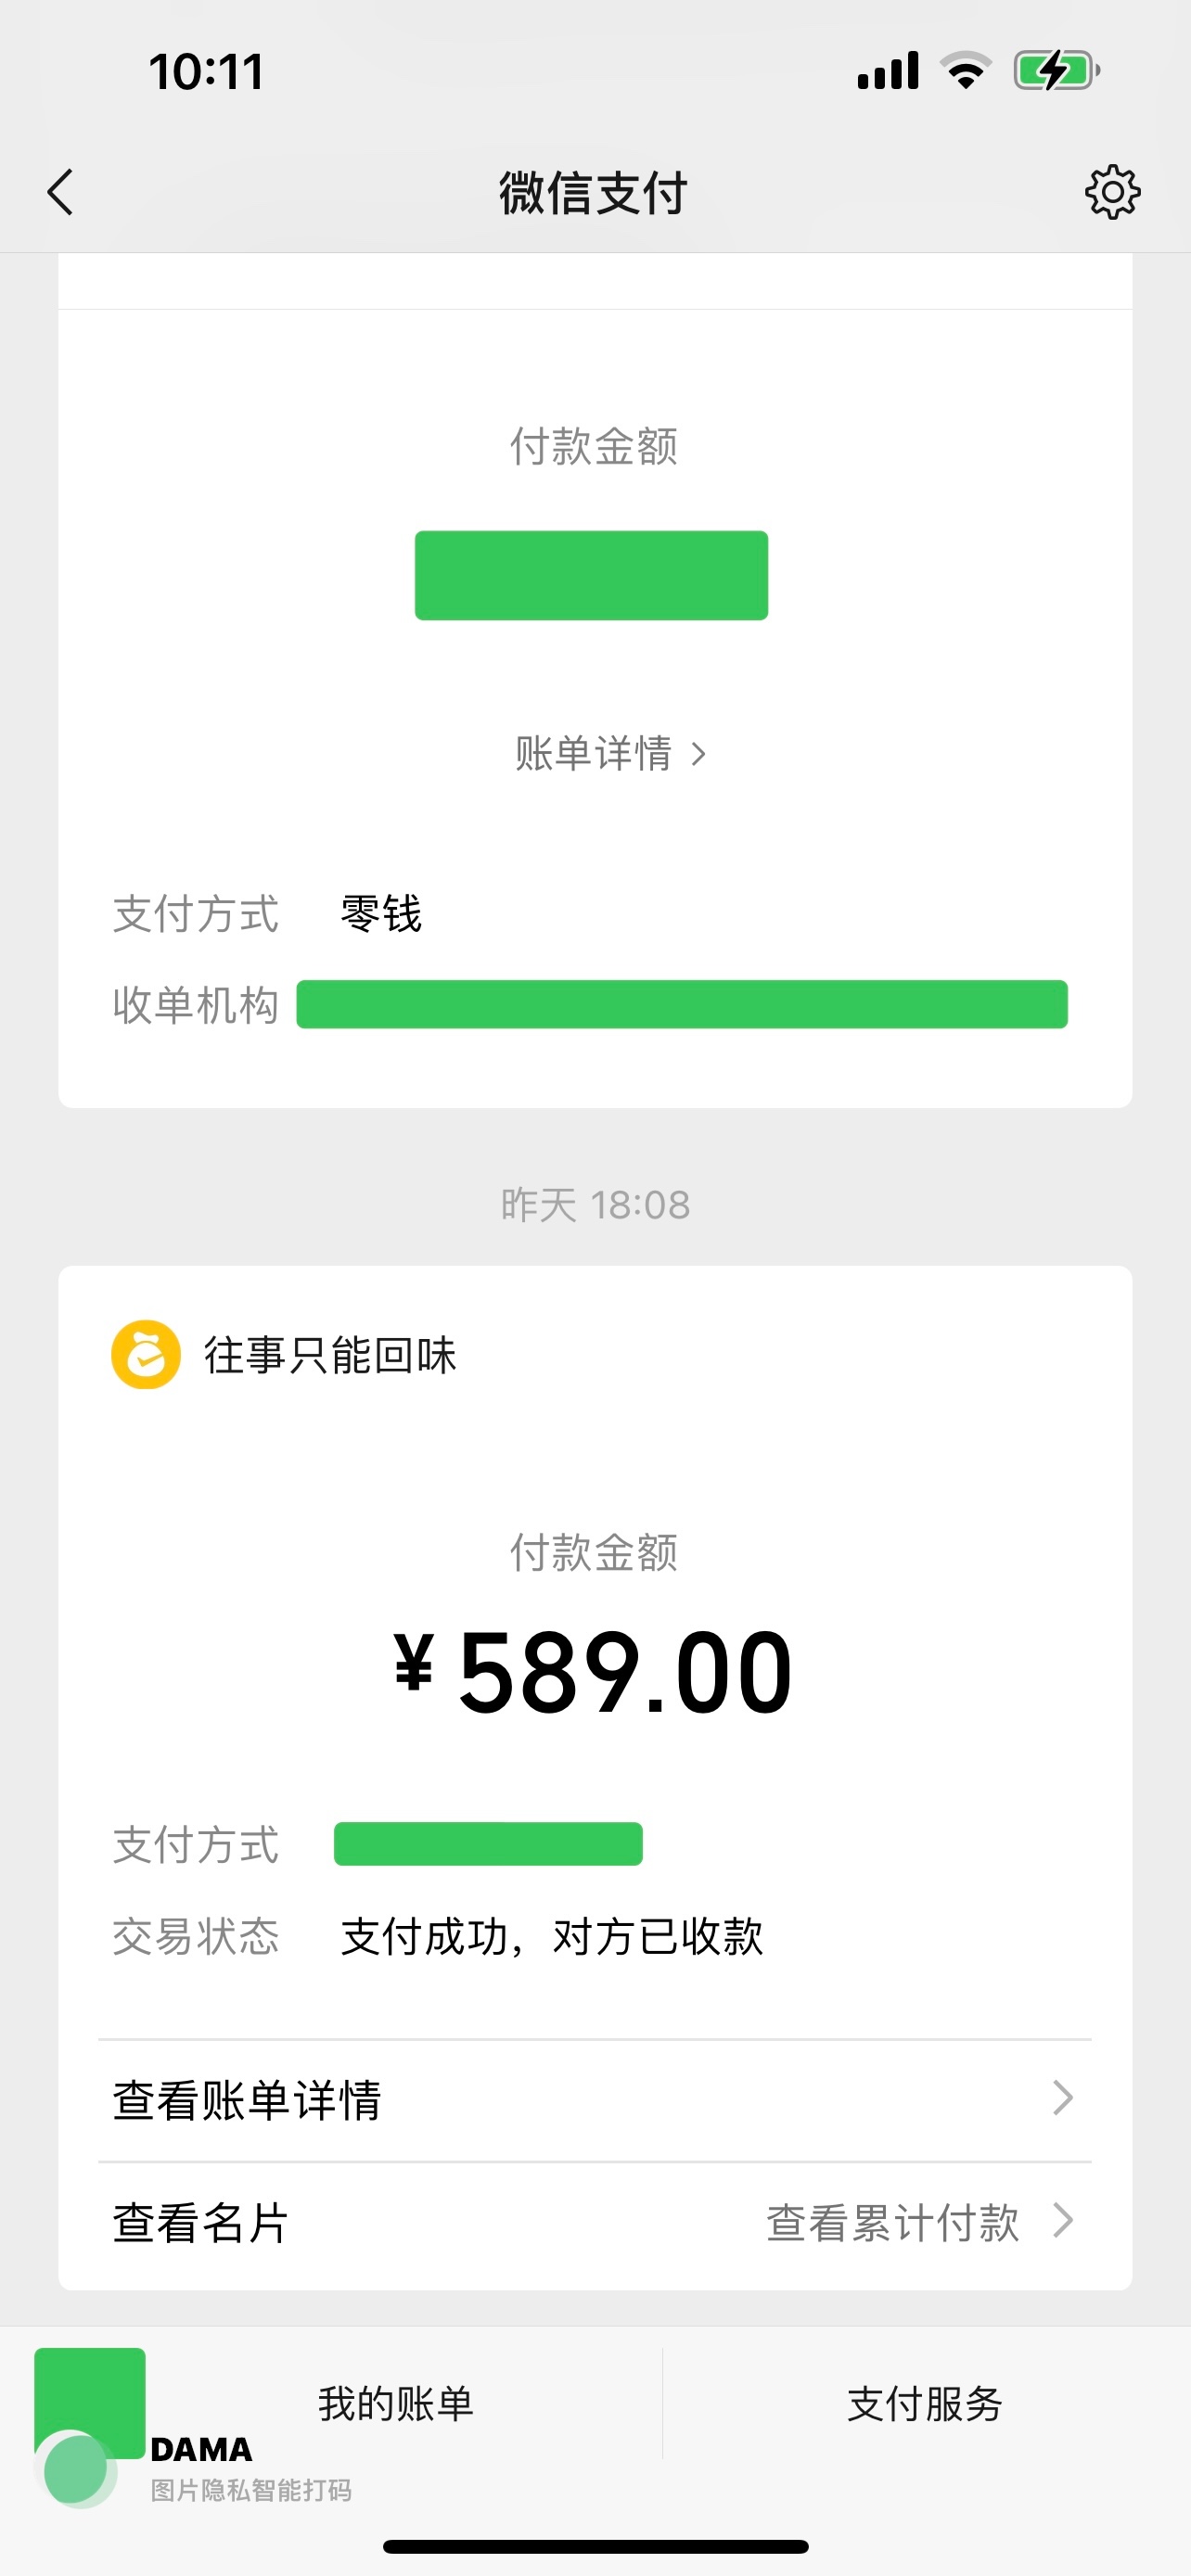The image size is (1191, 2576).
Task: Switch to 我的账单 tab
Action: (396, 2403)
